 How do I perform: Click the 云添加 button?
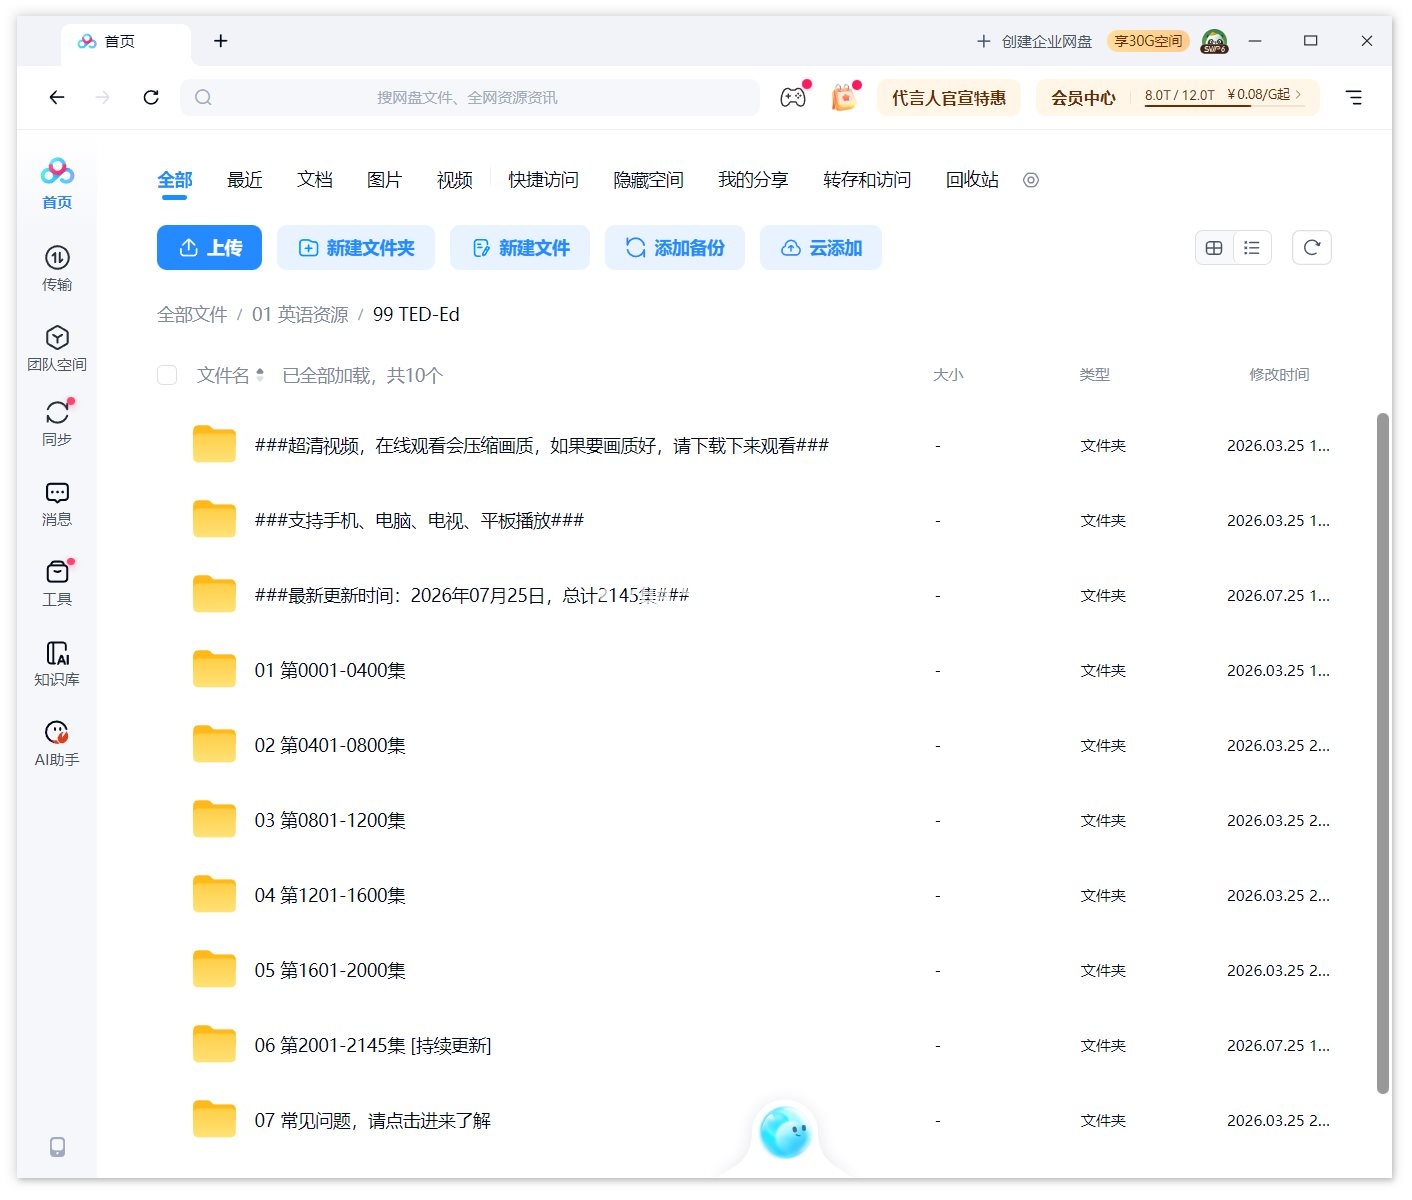(821, 248)
